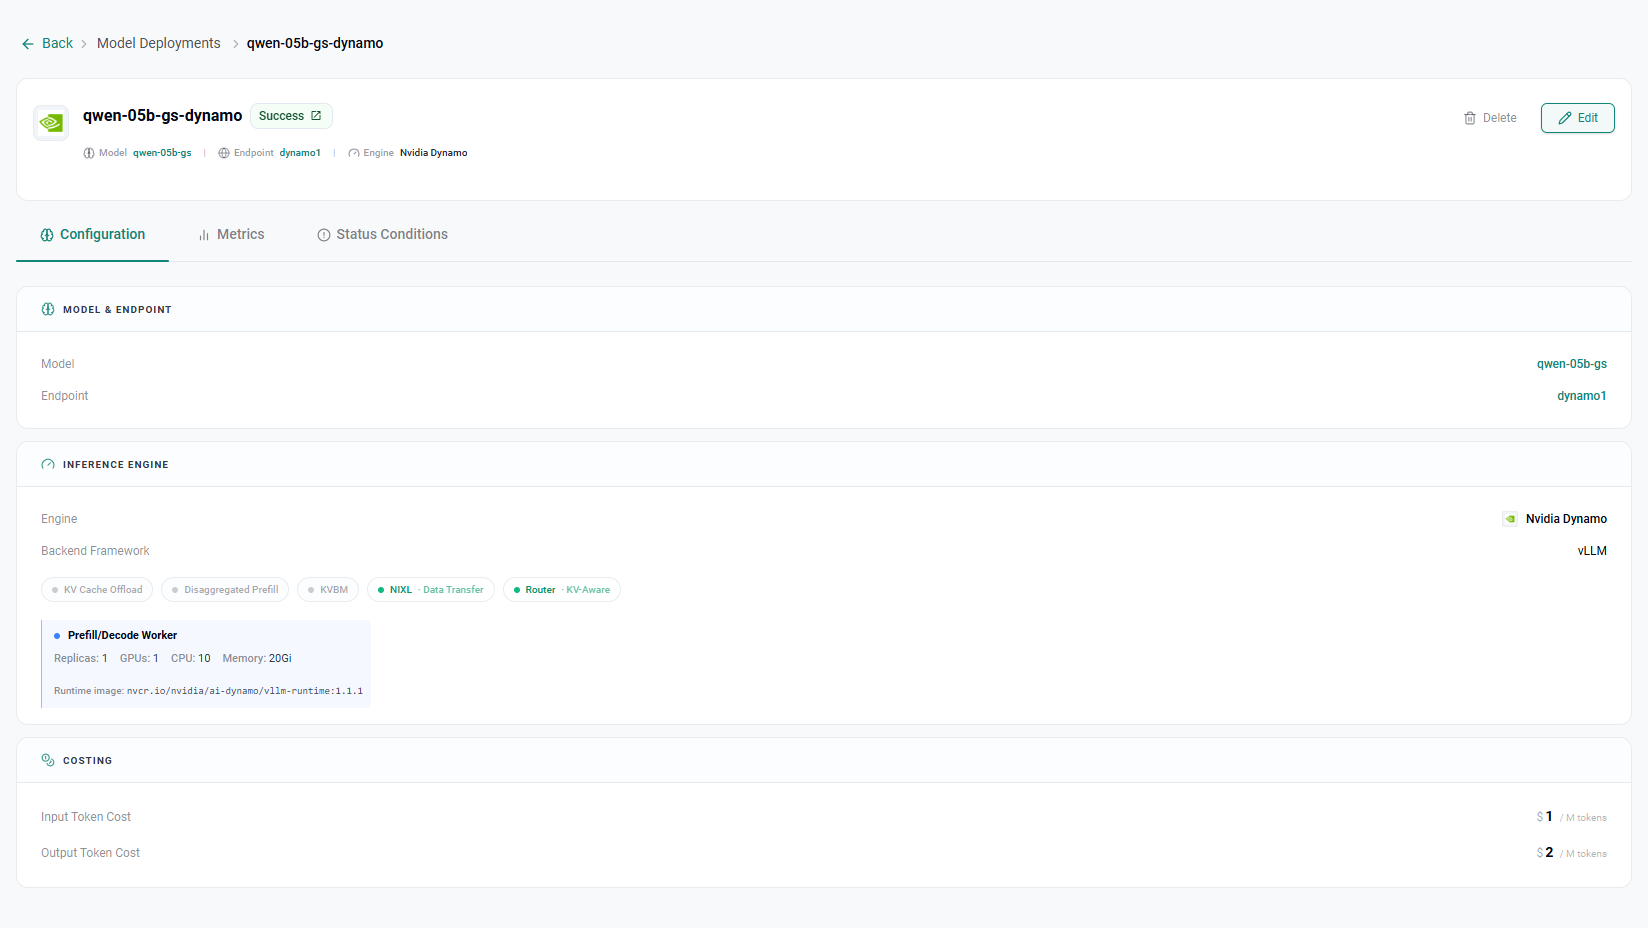This screenshot has height=928, width=1648.
Task: Open the Status Conditions tab
Action: click(x=383, y=234)
